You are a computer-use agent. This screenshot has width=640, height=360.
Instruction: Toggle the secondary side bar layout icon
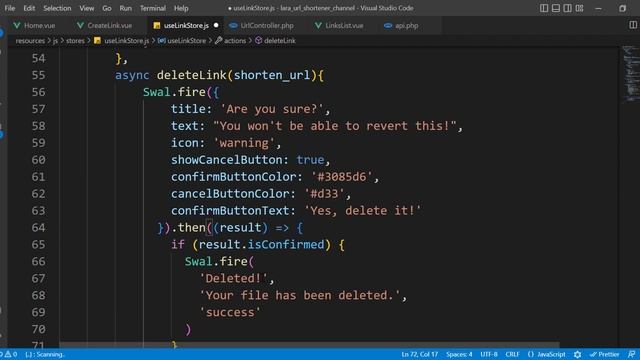tap(567, 8)
